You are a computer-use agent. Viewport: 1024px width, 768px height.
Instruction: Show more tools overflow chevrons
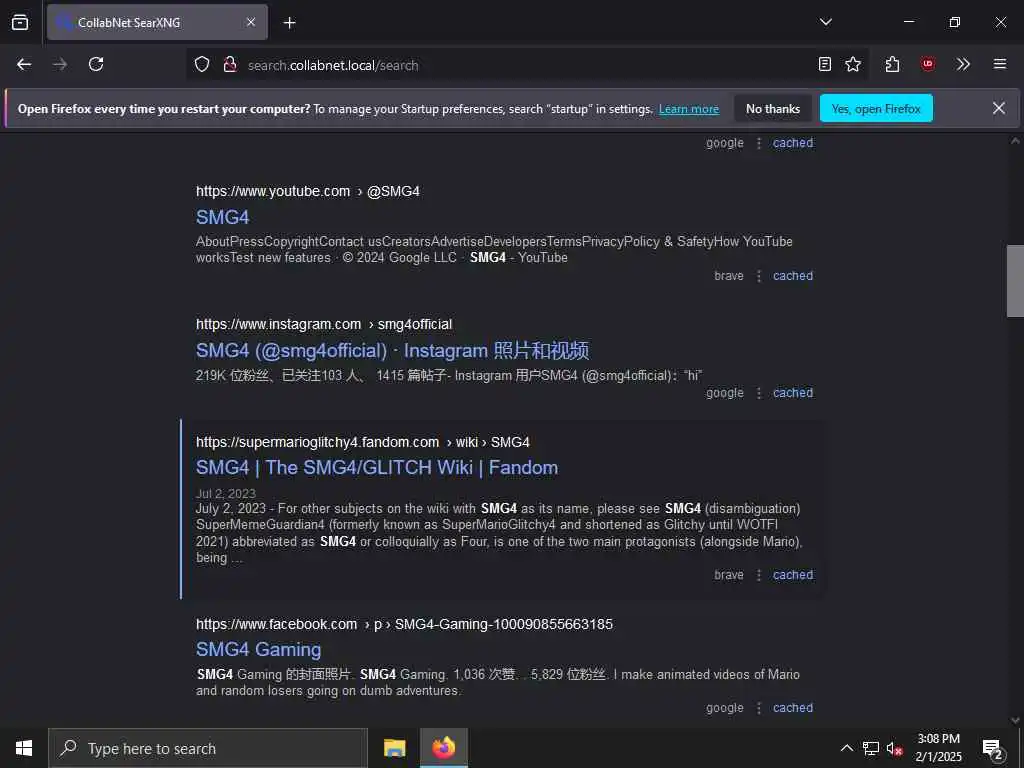coord(963,64)
